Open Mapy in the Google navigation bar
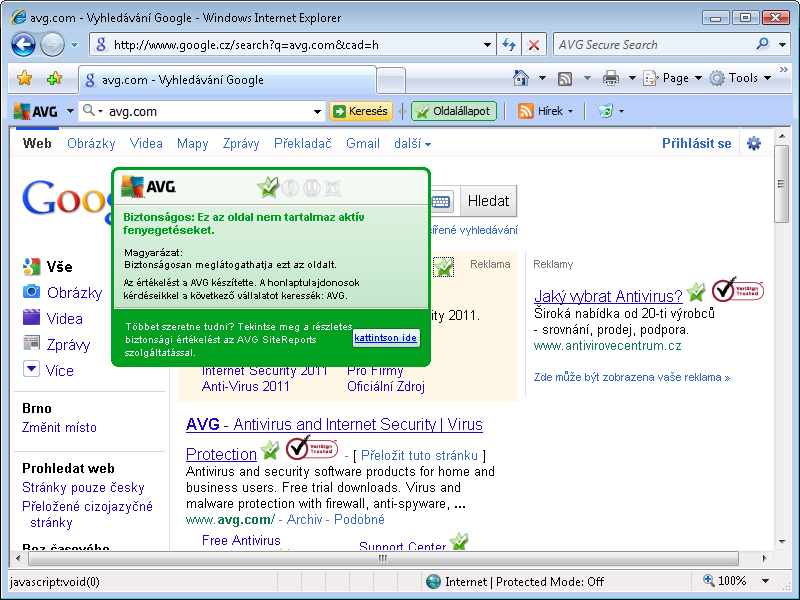The image size is (800, 600). tap(192, 143)
